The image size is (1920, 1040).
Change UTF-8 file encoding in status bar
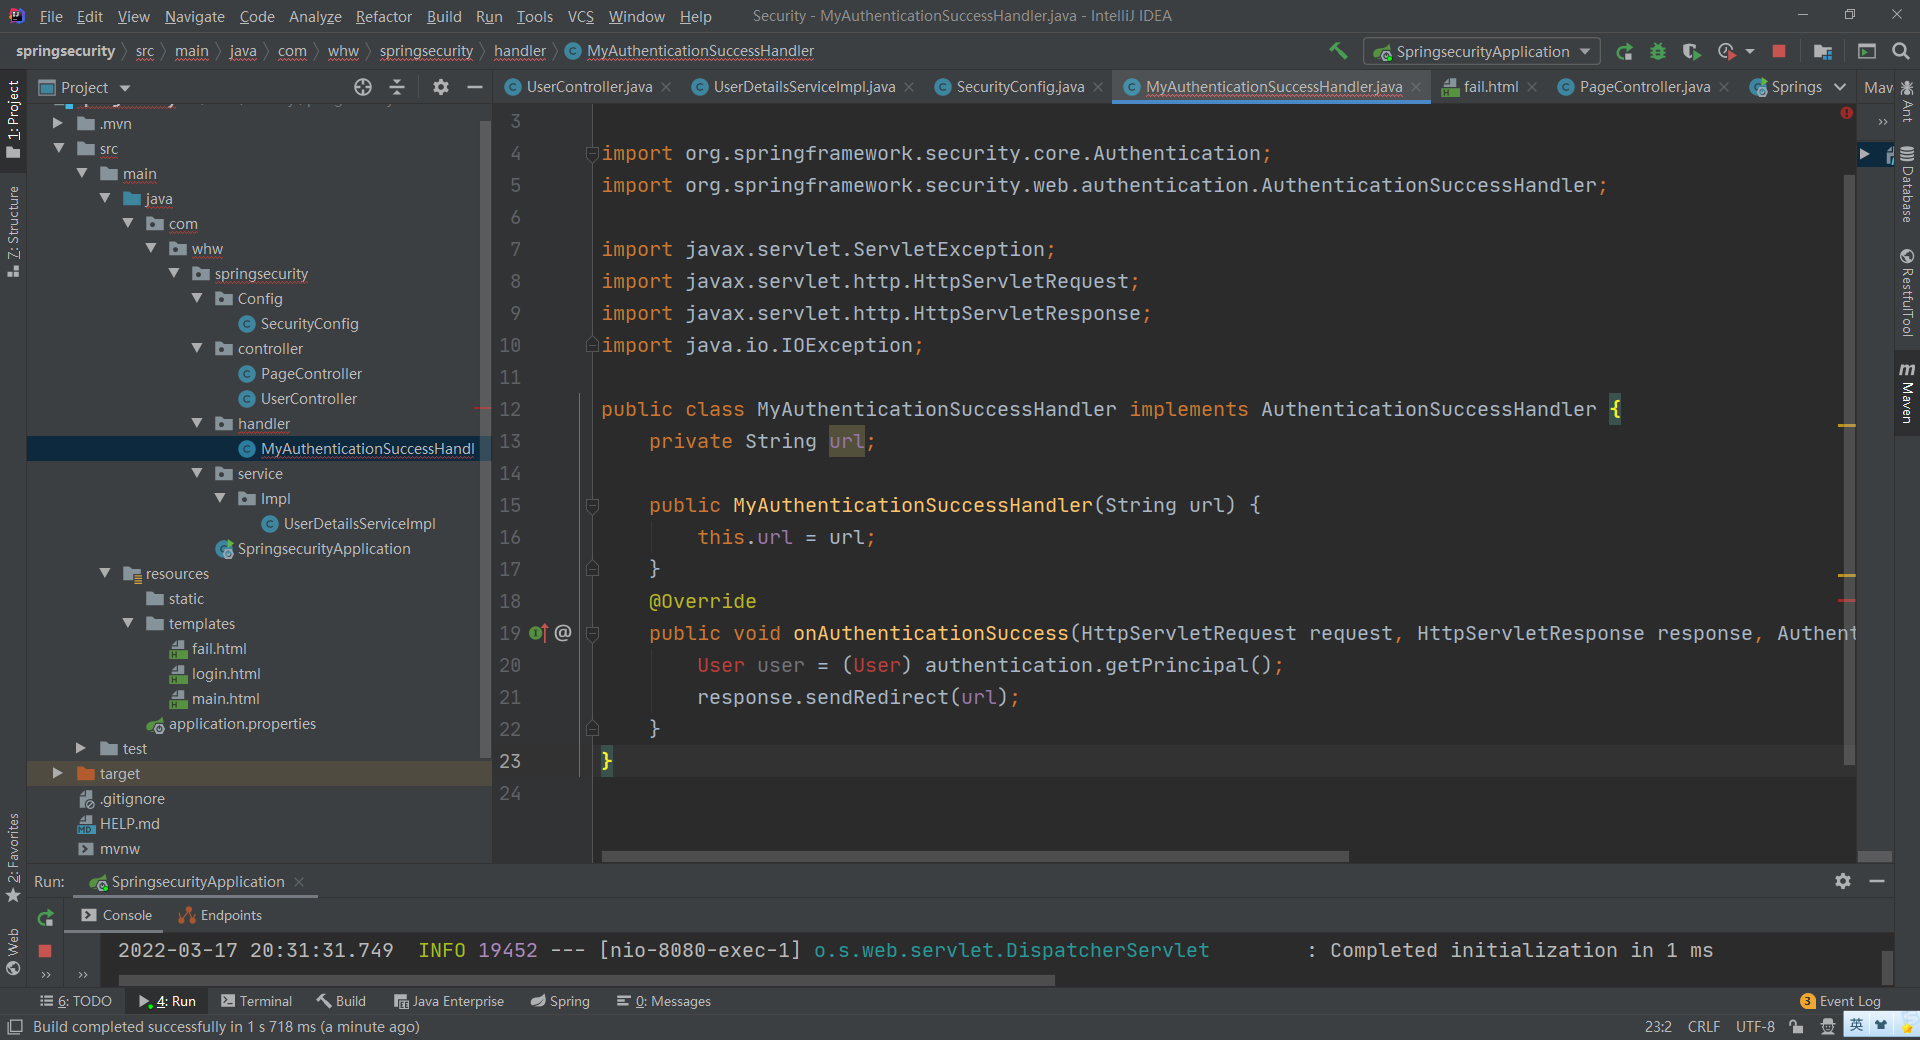(x=1755, y=1027)
